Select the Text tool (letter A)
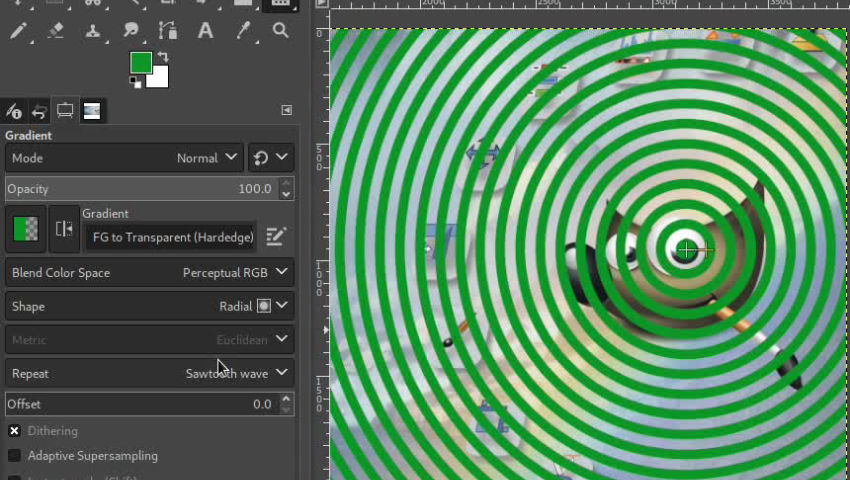The width and height of the screenshot is (850, 480). [x=205, y=30]
